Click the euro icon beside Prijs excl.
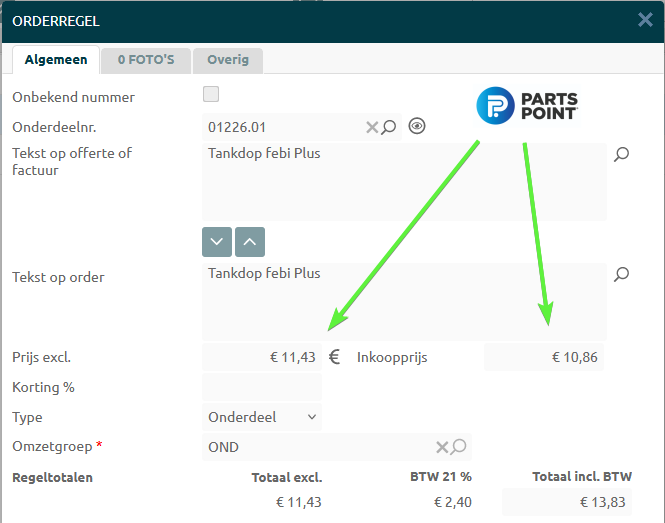Viewport: 665px width, 523px height. [335, 357]
